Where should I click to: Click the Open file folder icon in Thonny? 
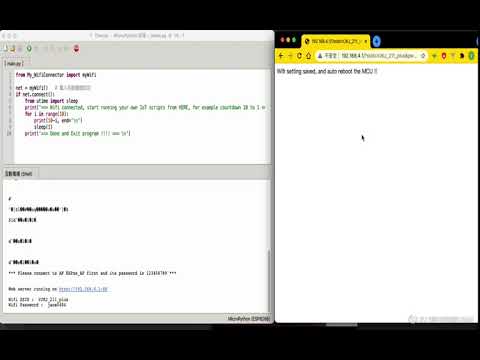pos(13,49)
